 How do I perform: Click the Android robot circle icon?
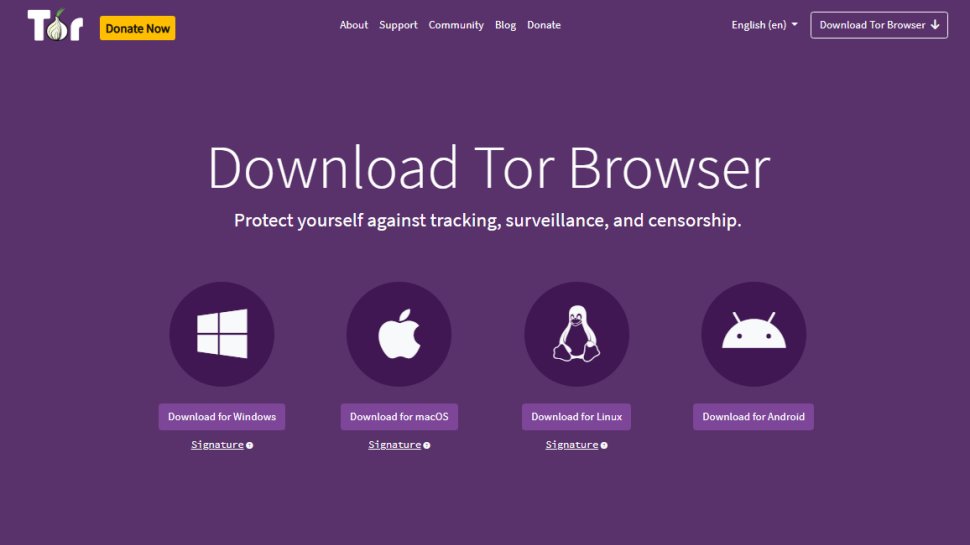(753, 334)
